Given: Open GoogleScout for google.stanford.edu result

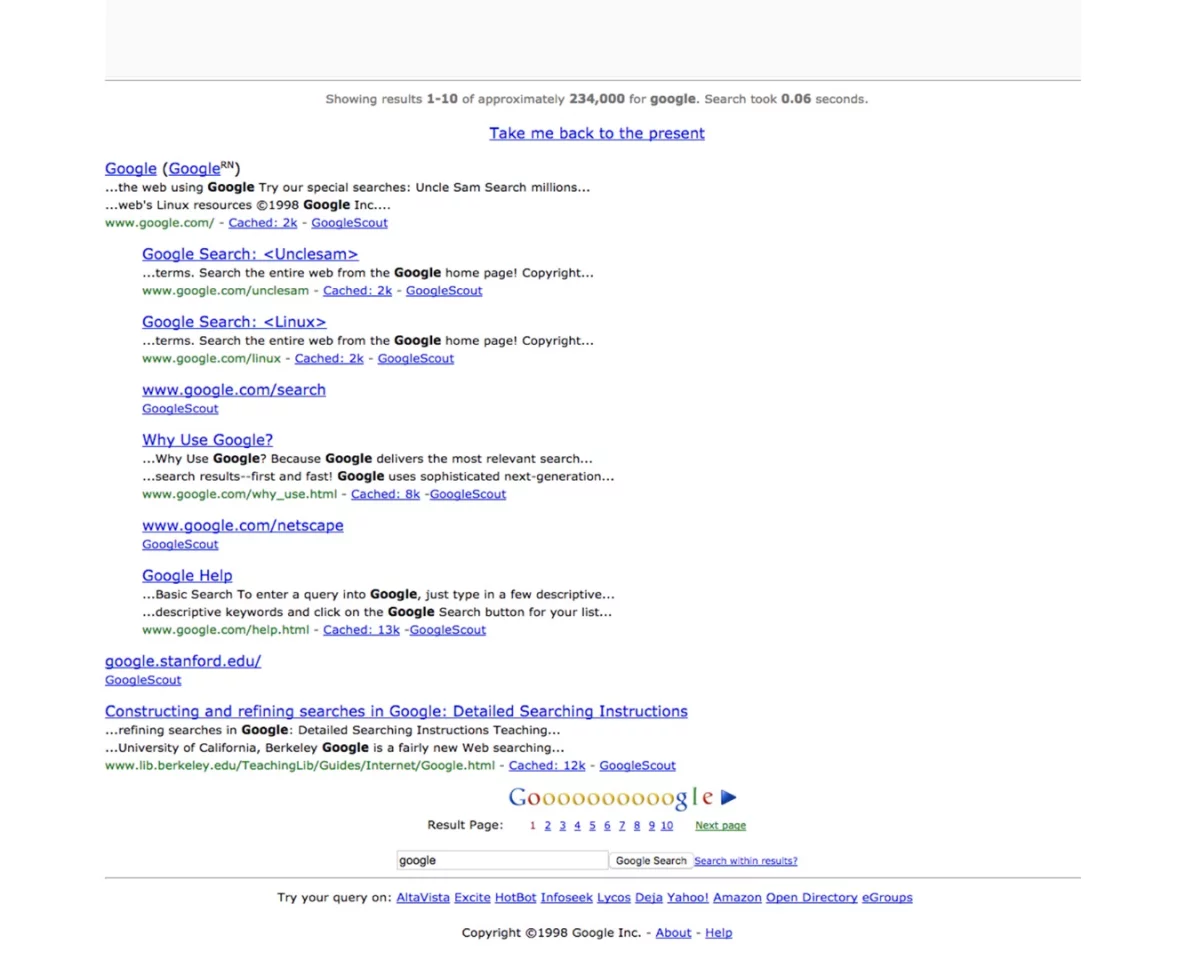Looking at the screenshot, I should click(143, 679).
